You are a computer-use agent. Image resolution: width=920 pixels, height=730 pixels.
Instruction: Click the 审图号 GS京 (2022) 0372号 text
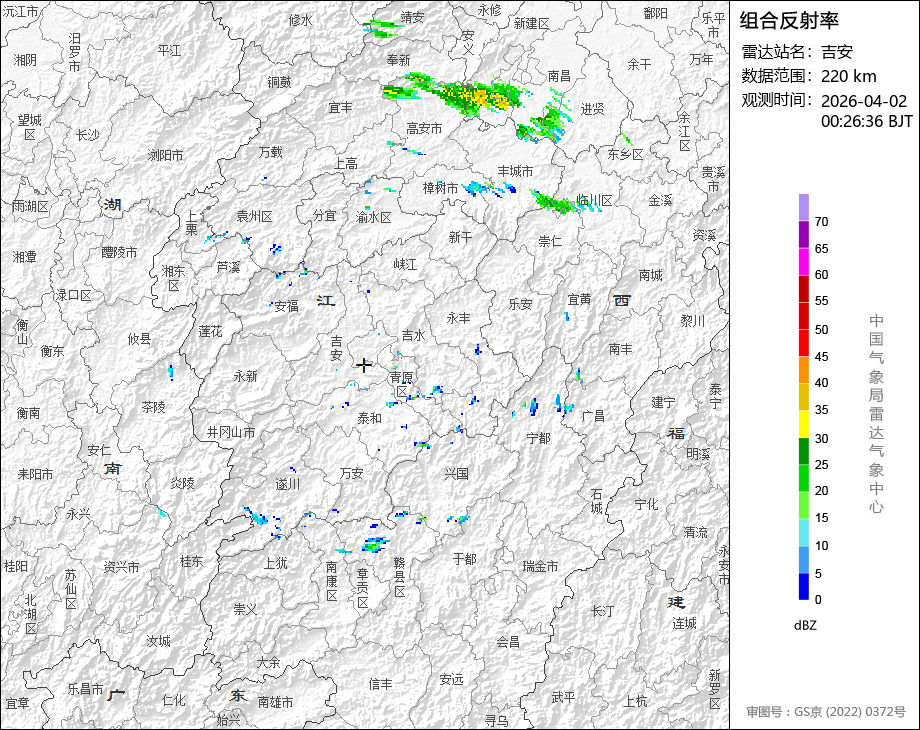pyautogui.click(x=826, y=712)
